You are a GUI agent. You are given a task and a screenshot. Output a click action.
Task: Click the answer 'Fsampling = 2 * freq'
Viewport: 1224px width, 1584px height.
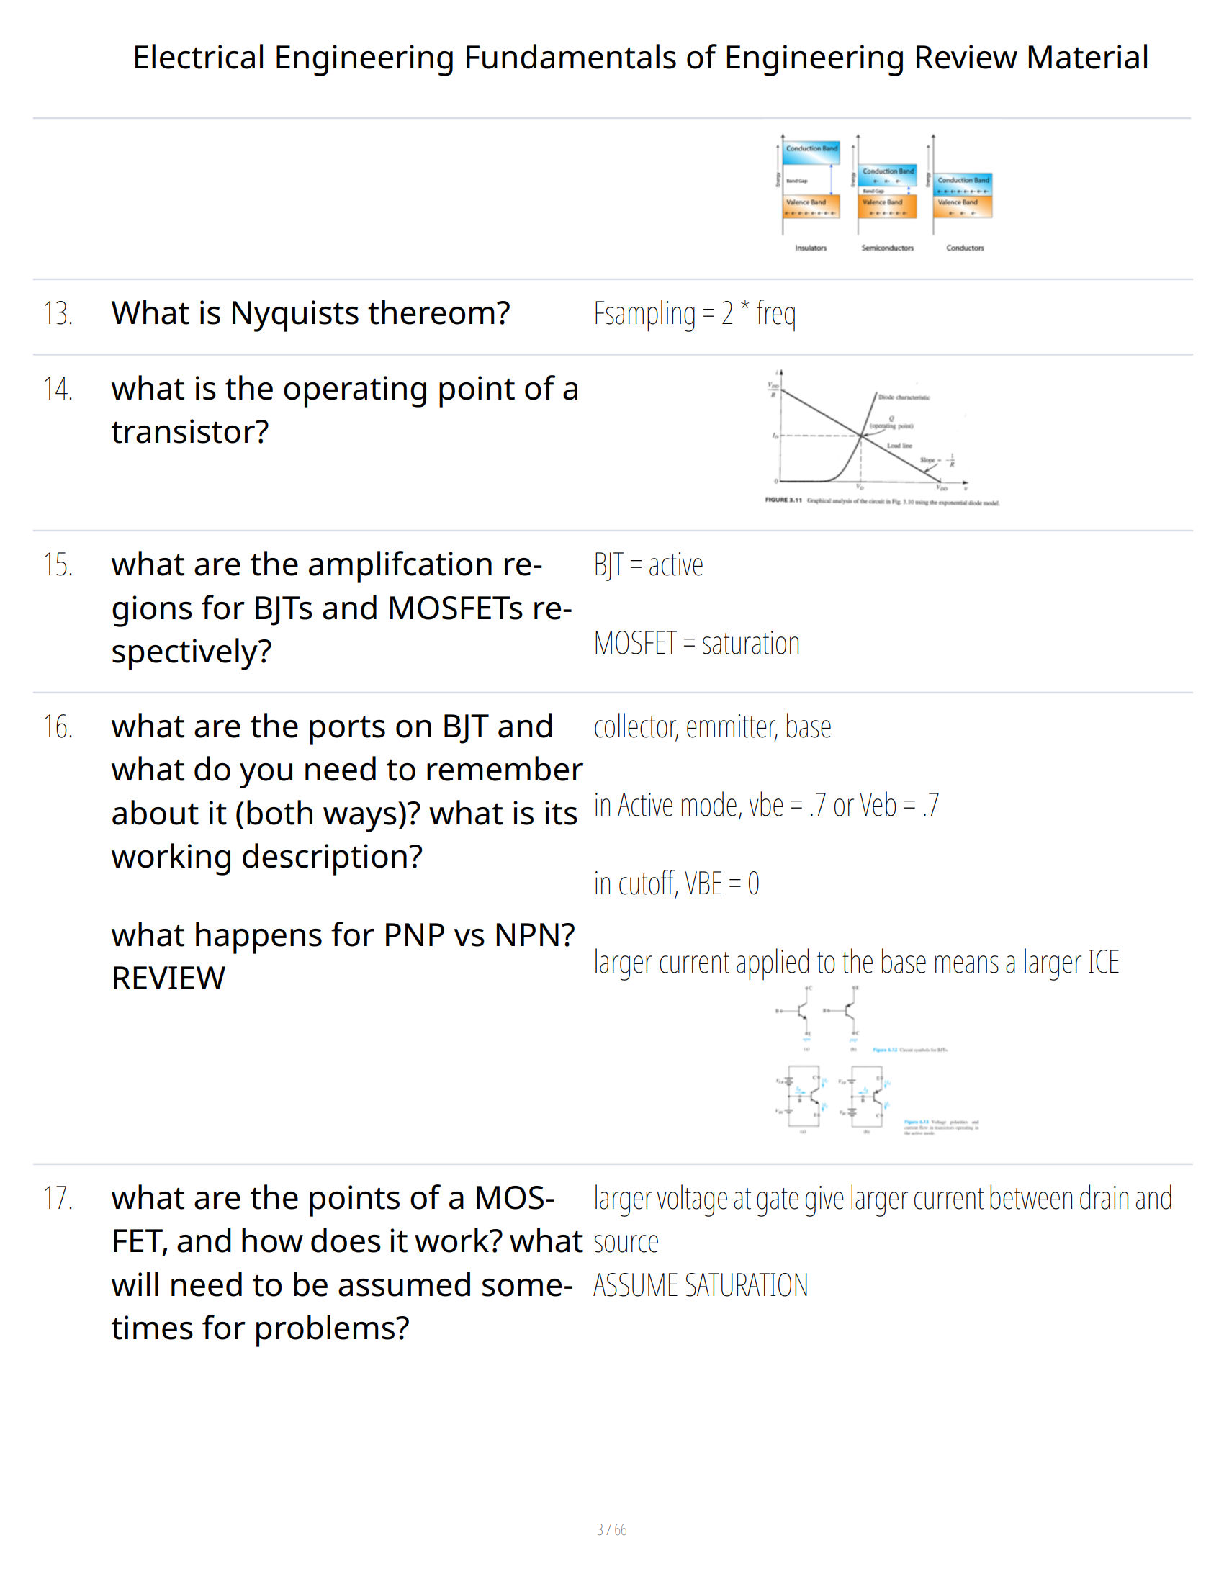click(x=695, y=314)
